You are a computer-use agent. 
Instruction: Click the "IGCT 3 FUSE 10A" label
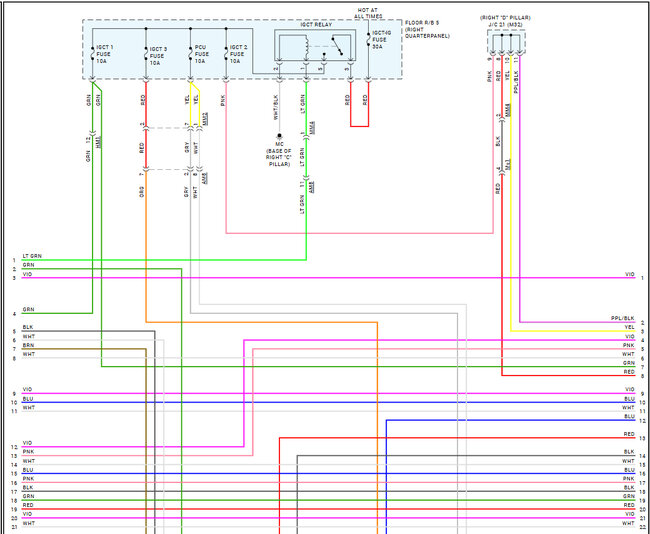point(158,56)
